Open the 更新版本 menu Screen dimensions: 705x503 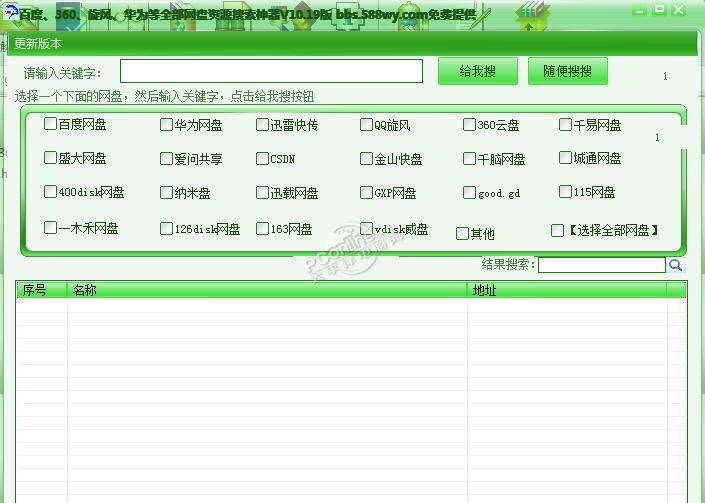pyautogui.click(x=38, y=44)
